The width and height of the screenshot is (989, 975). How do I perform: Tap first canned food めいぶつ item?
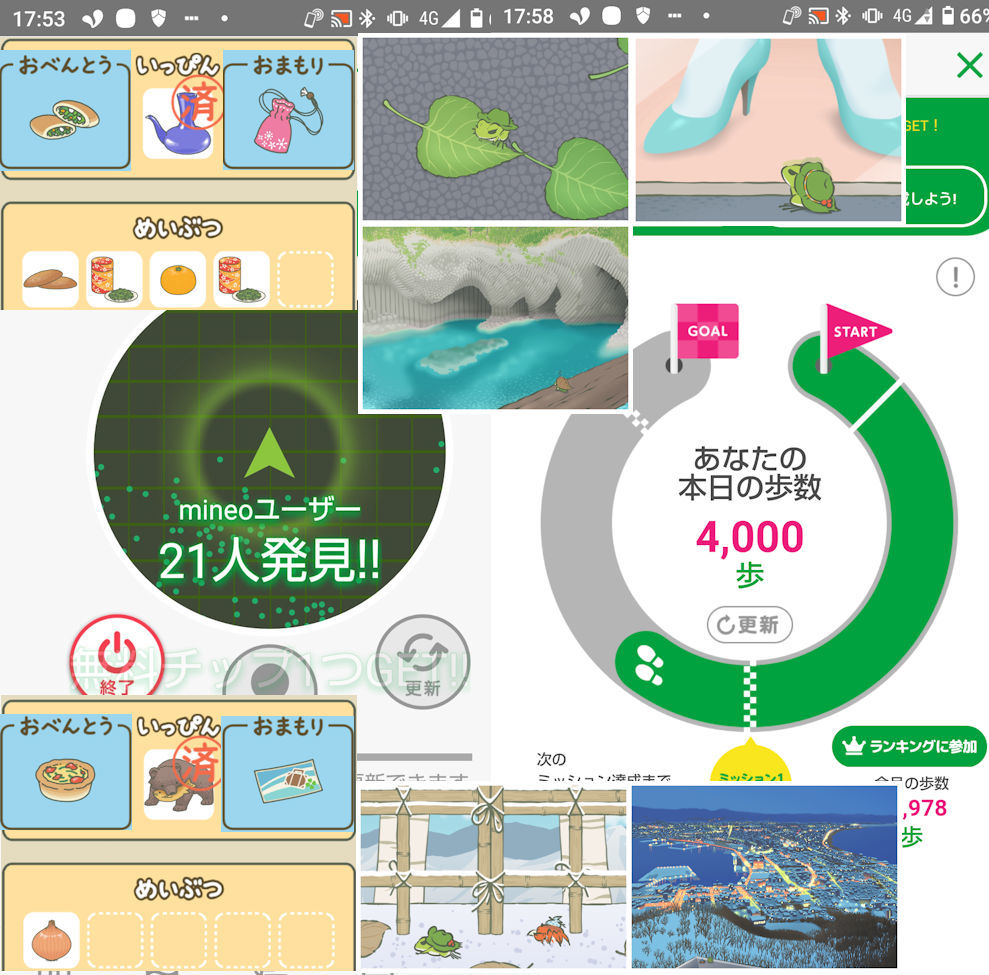pyautogui.click(x=114, y=279)
